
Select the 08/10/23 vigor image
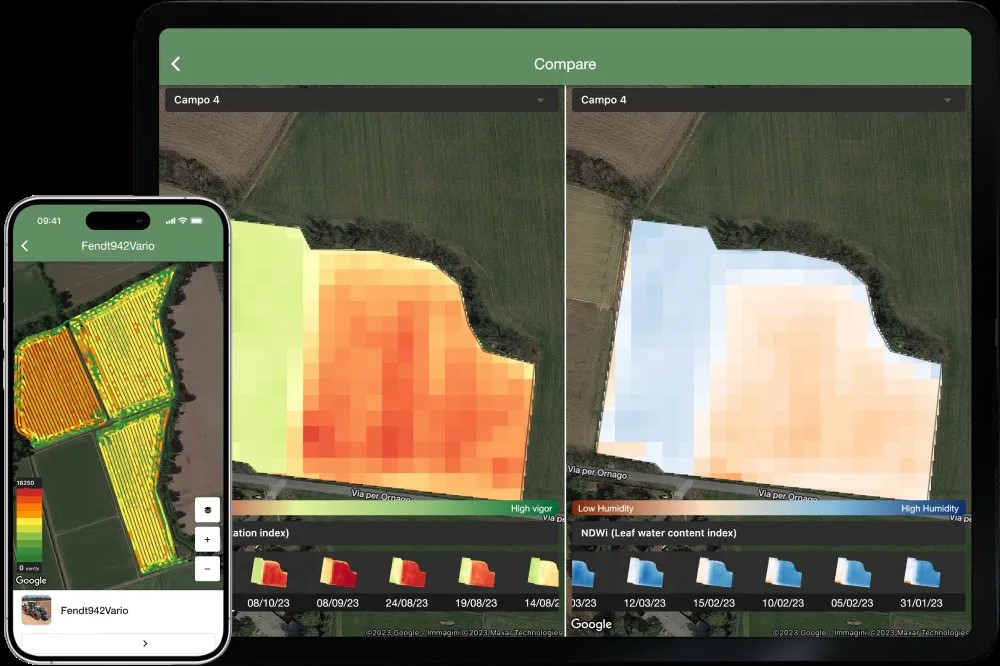(x=271, y=573)
